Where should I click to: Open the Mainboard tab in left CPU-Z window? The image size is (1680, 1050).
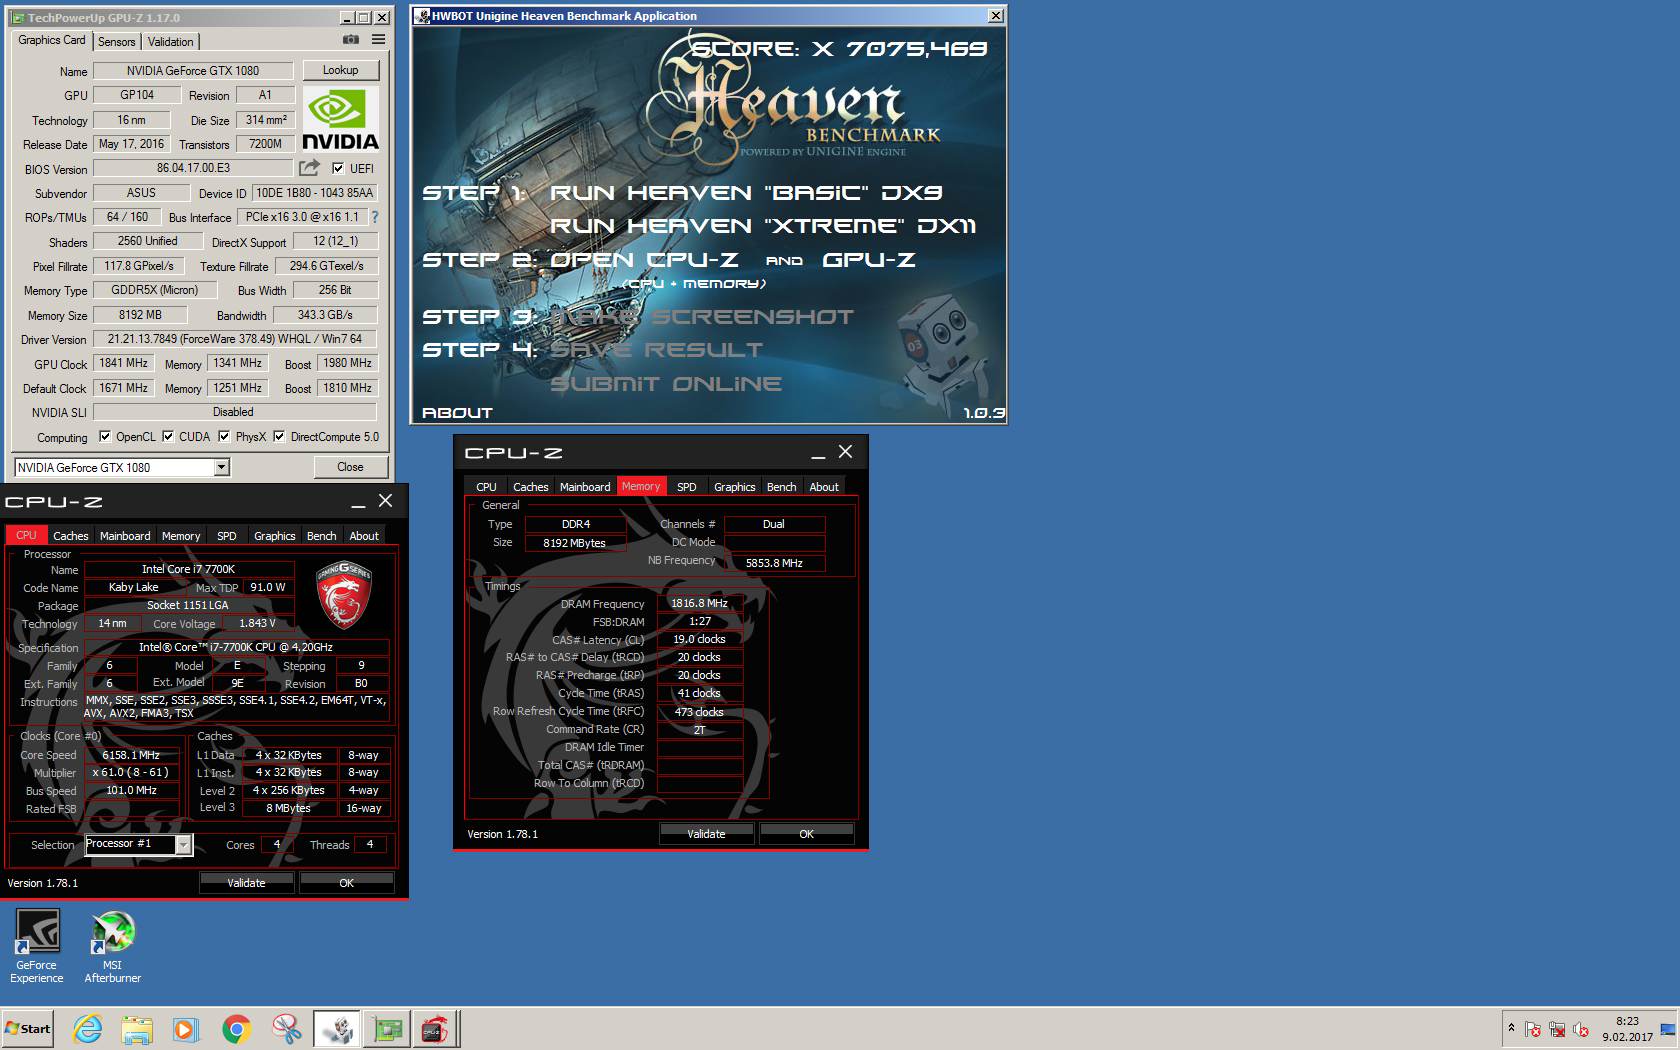(125, 536)
